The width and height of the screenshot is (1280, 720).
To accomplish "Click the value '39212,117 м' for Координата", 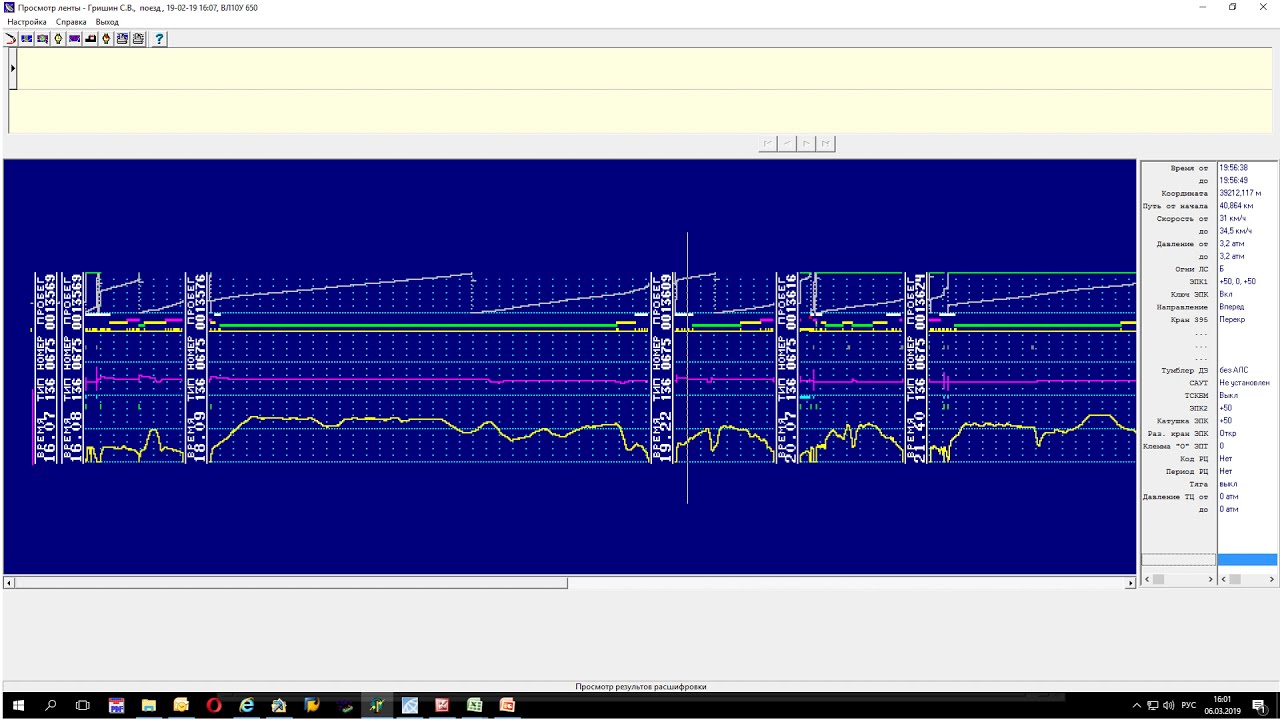I will click(1240, 193).
